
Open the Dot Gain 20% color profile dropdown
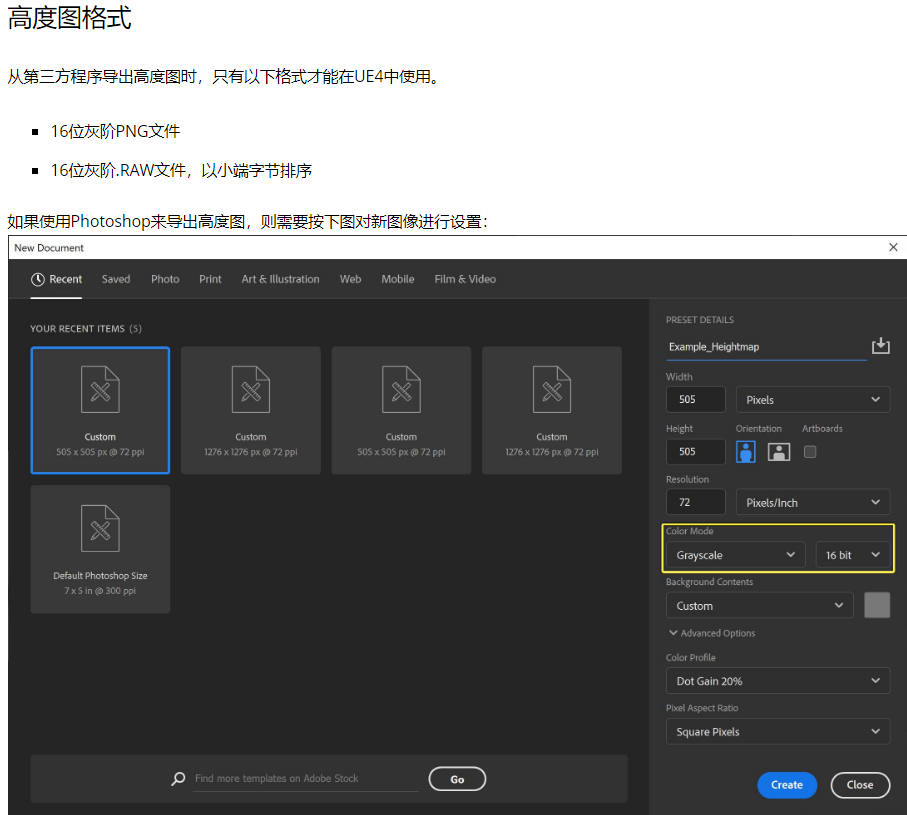click(778, 681)
